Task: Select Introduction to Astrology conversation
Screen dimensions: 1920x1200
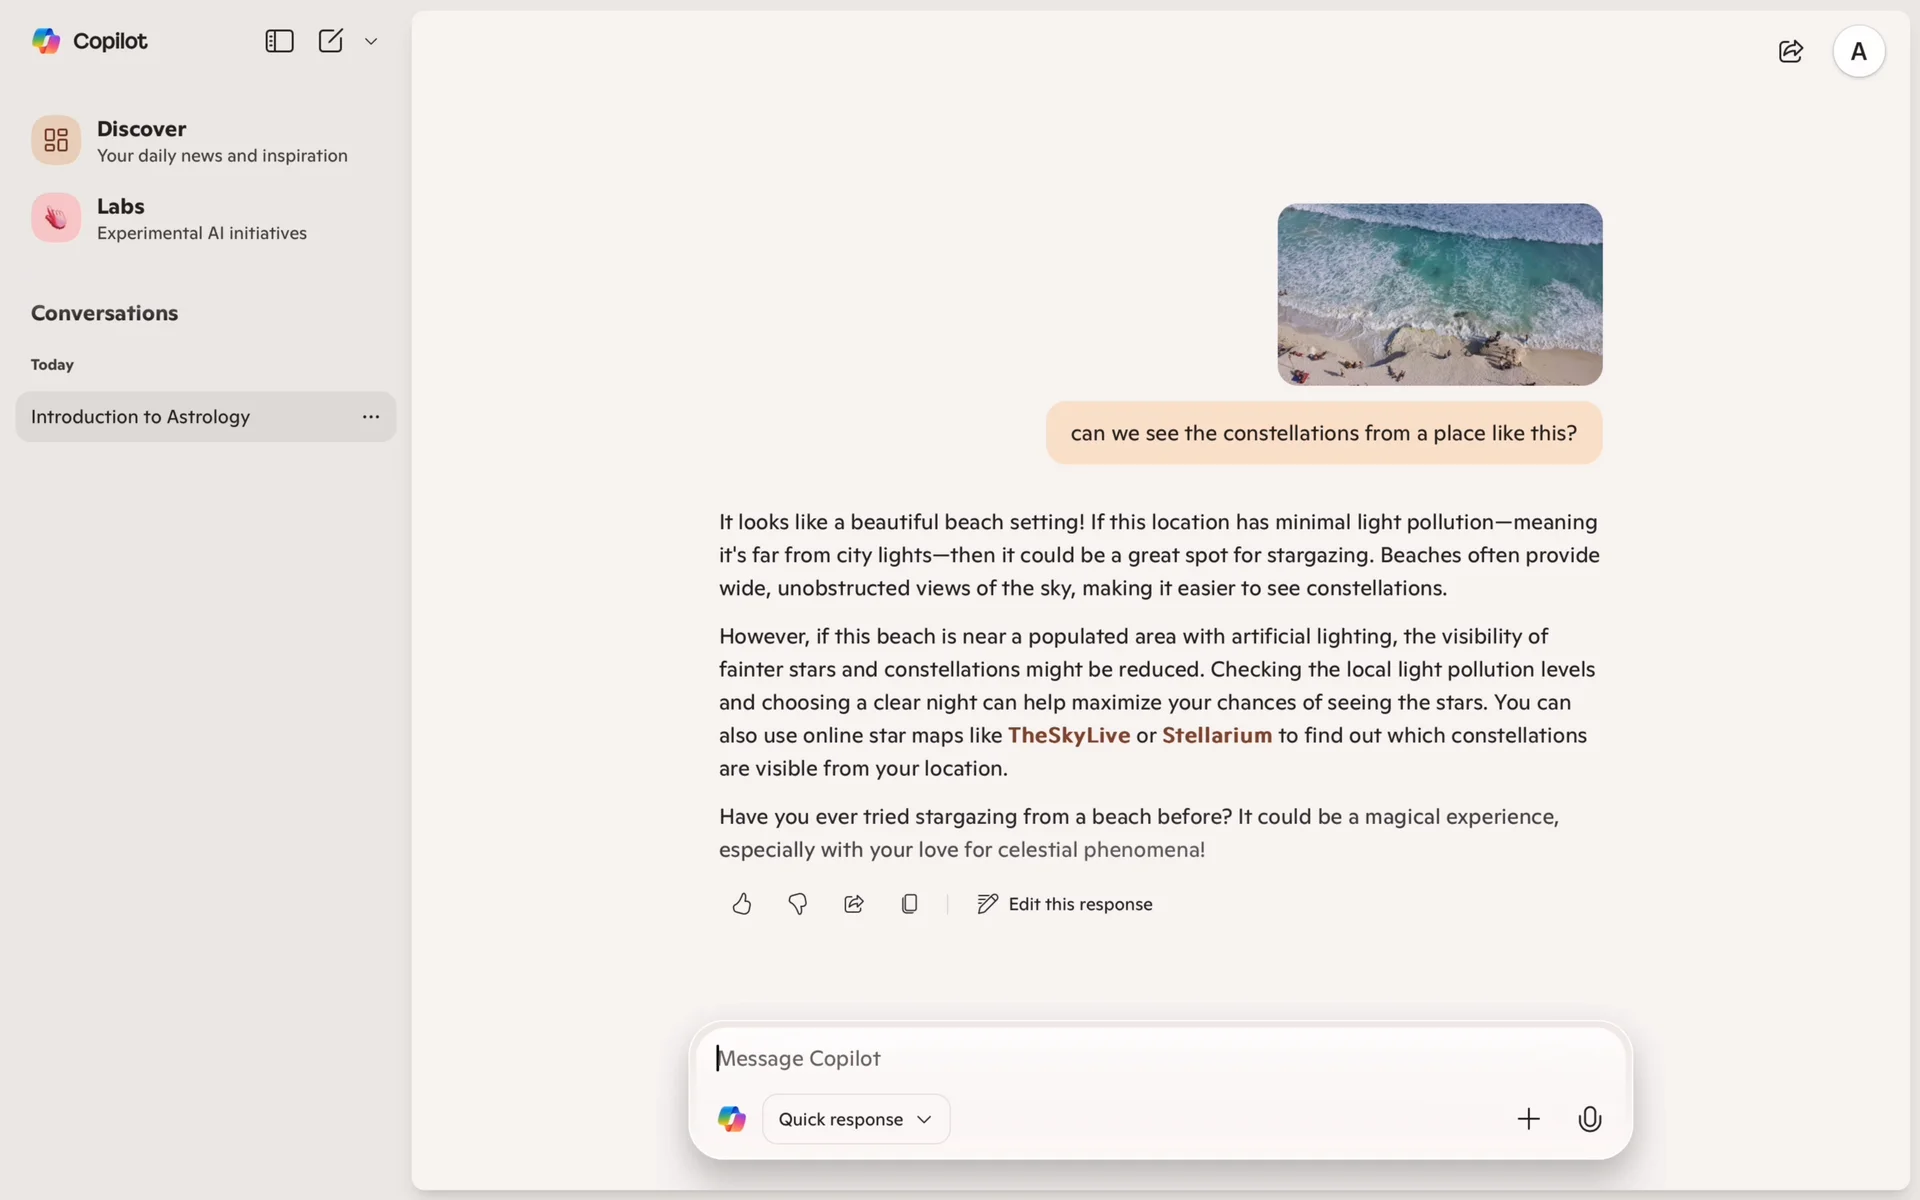Action: coord(141,417)
